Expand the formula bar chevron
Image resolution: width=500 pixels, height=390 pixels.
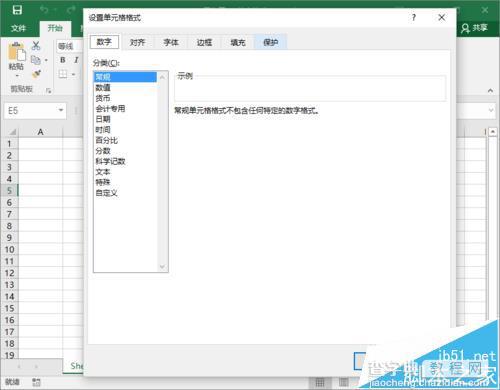[x=491, y=110]
